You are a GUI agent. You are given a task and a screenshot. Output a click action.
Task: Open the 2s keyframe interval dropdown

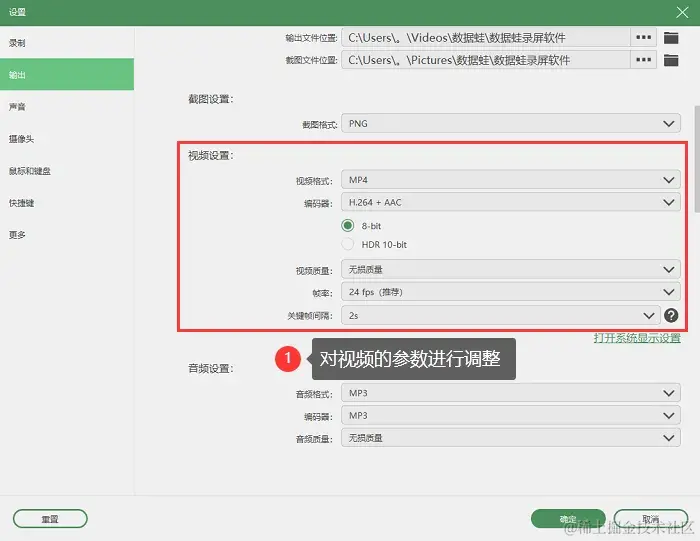coord(500,316)
